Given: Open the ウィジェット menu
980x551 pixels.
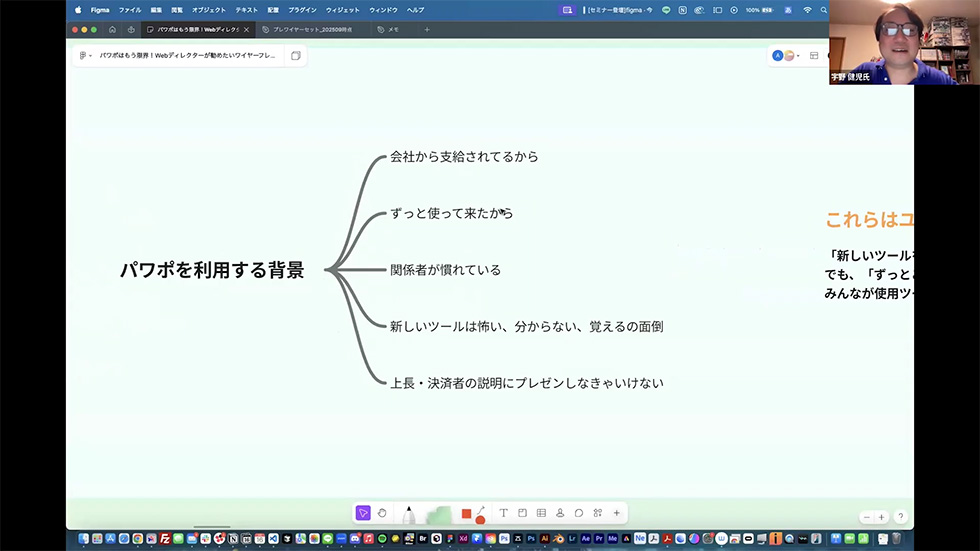Looking at the screenshot, I should pyautogui.click(x=342, y=10).
